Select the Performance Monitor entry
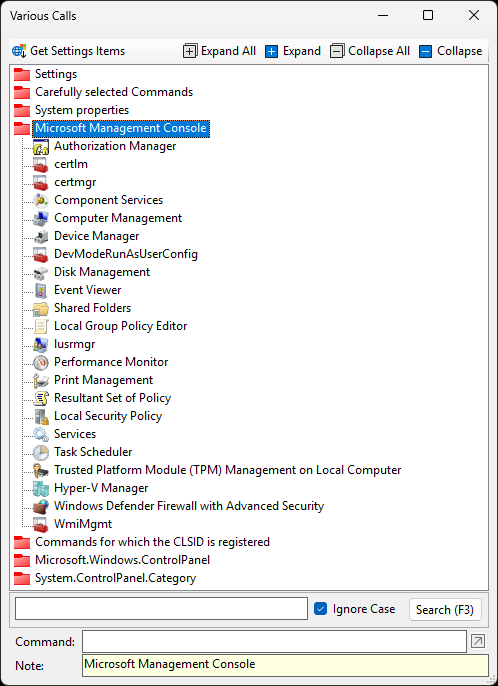Image resolution: width=498 pixels, height=686 pixels. click(111, 362)
